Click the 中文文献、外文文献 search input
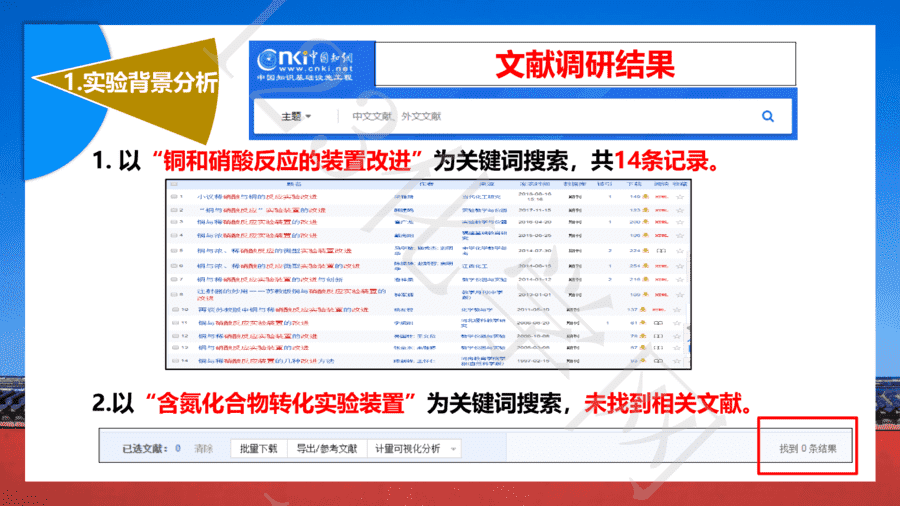 click(x=545, y=116)
